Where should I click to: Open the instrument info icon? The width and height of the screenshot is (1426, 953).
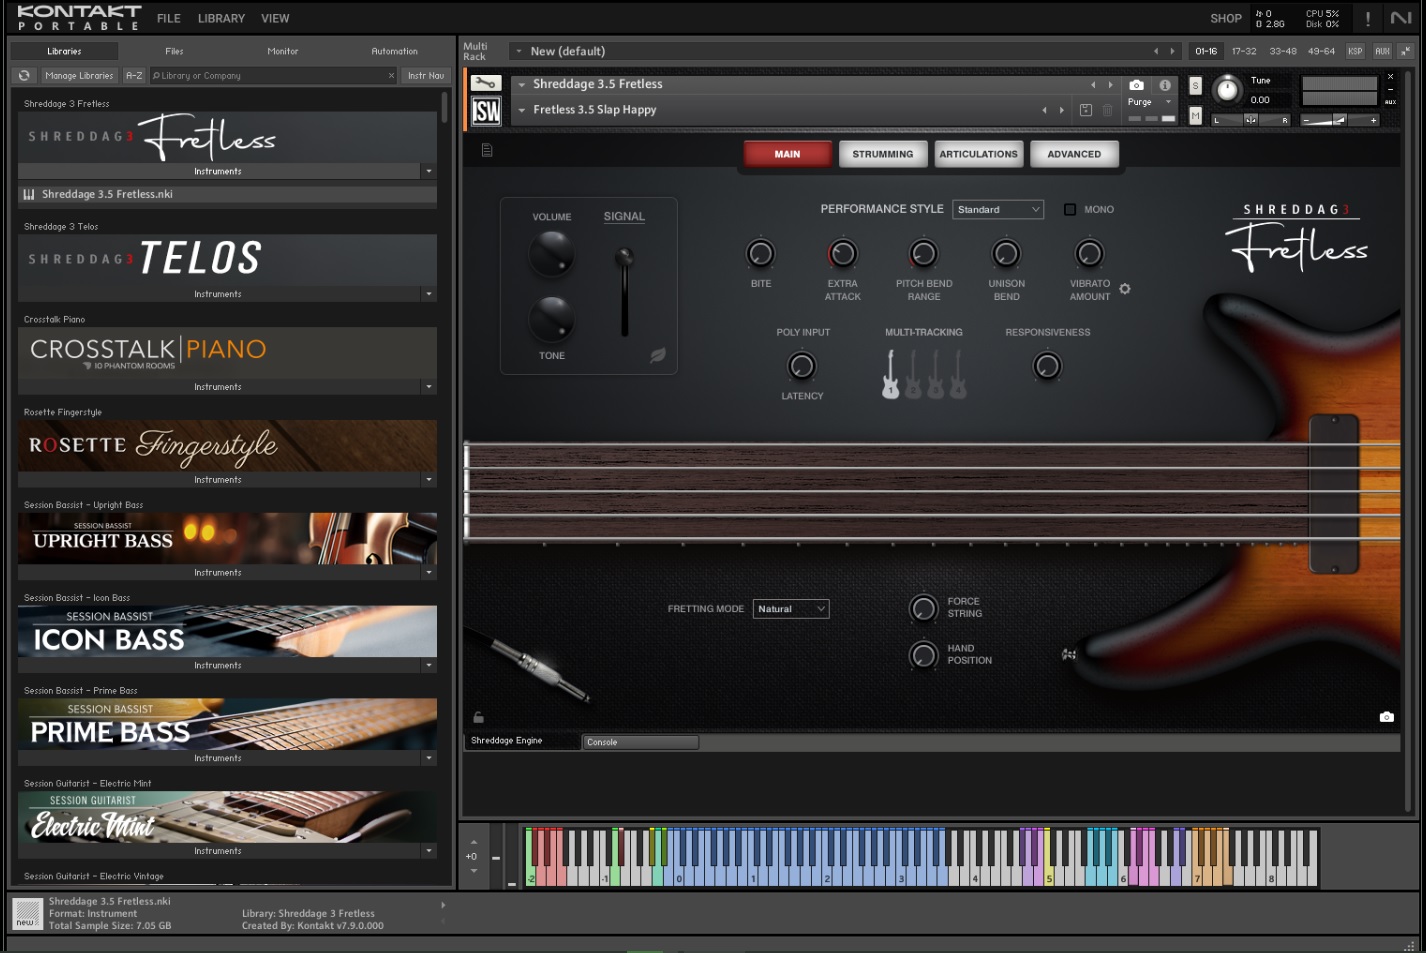(x=1164, y=85)
